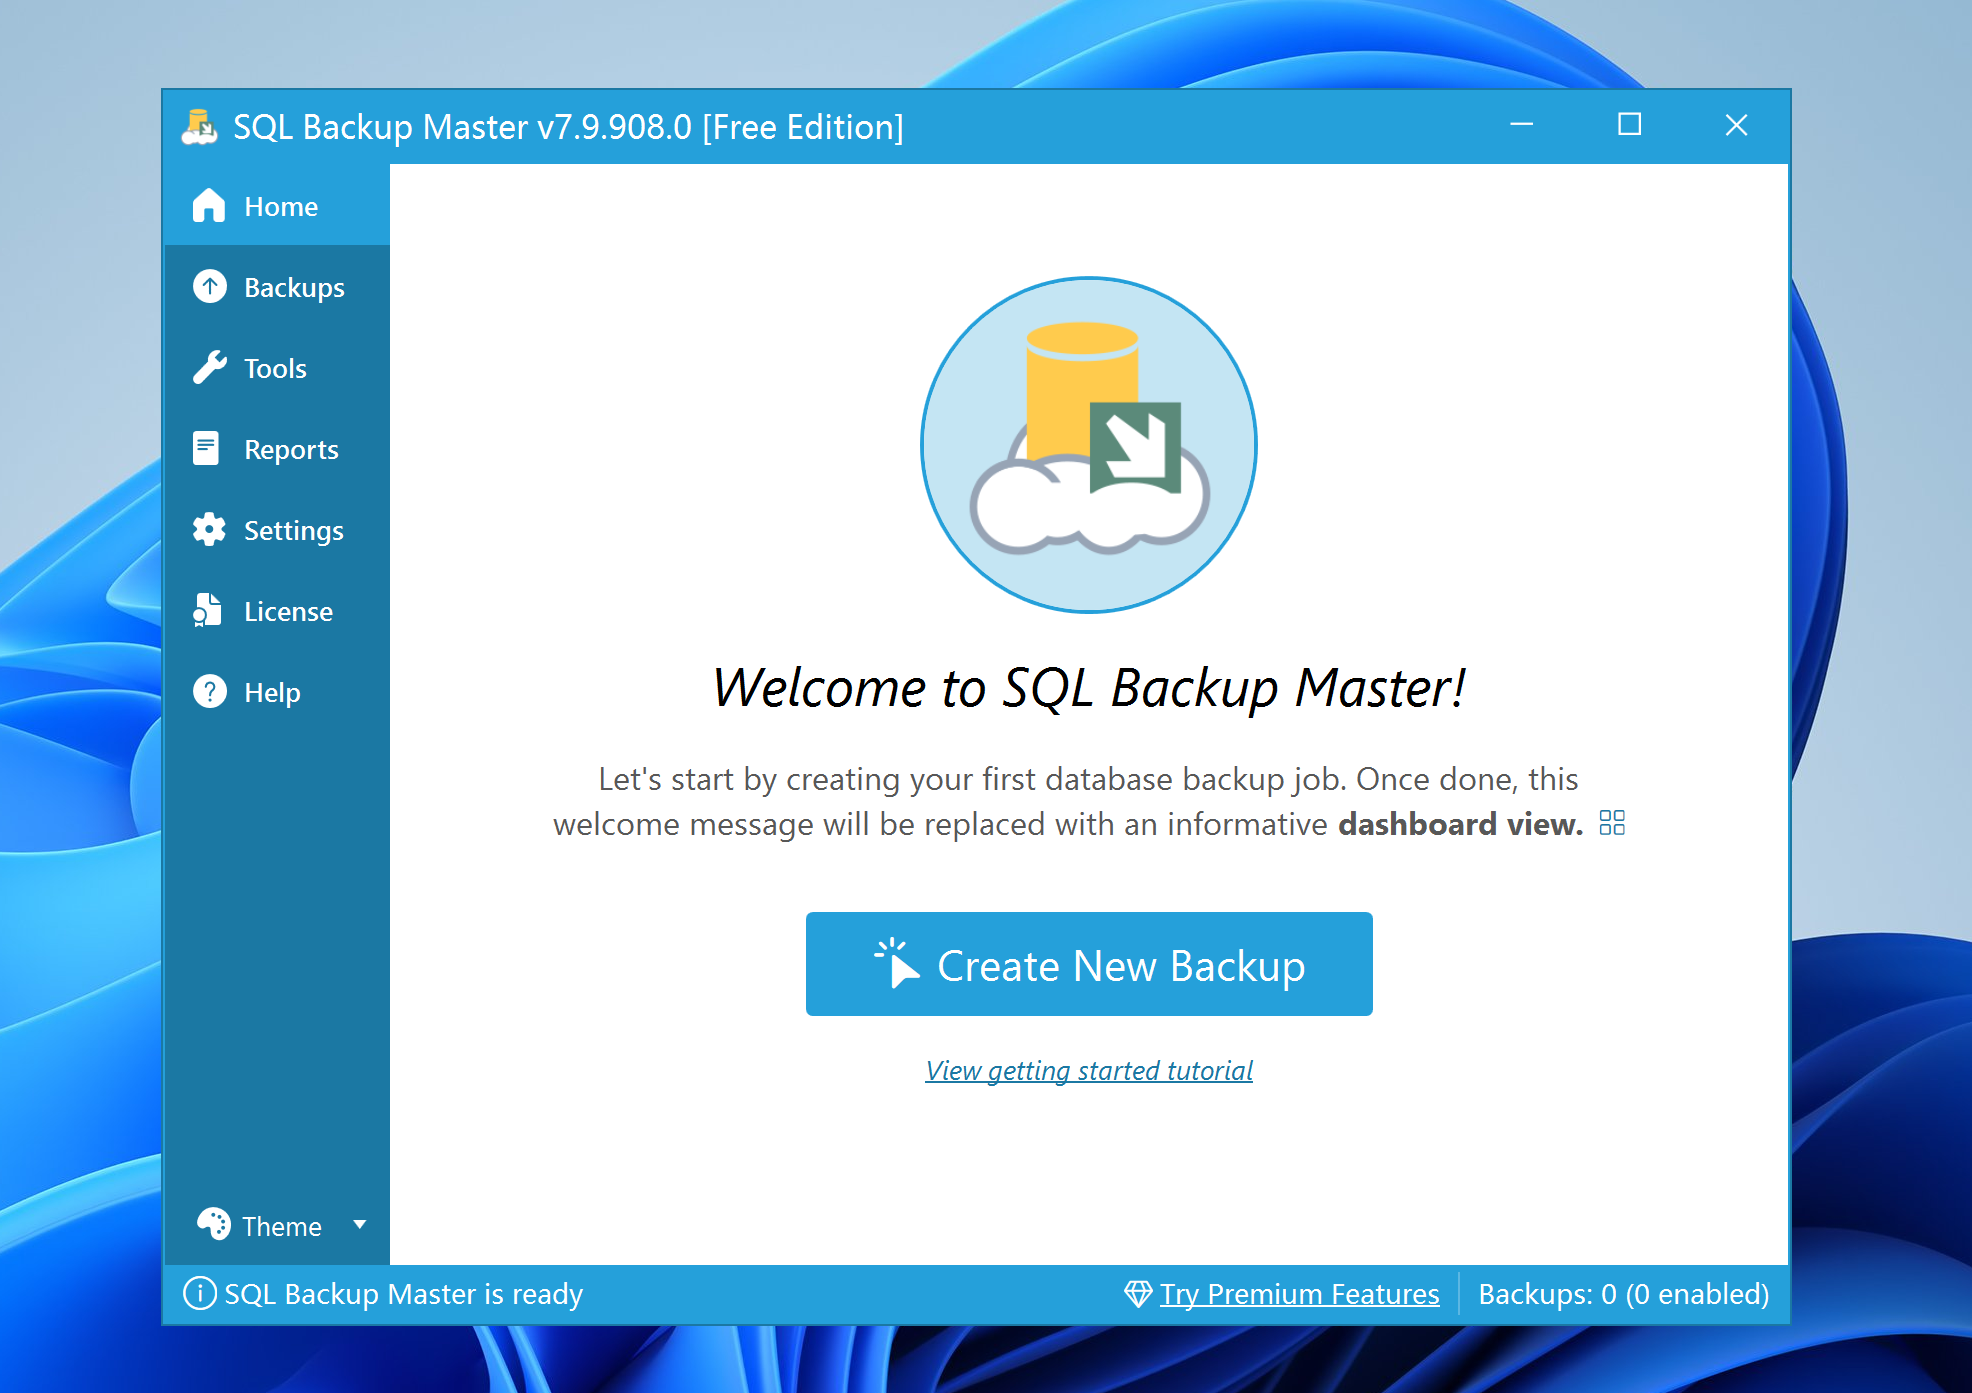
Task: Open the Settings section label
Action: 294,530
